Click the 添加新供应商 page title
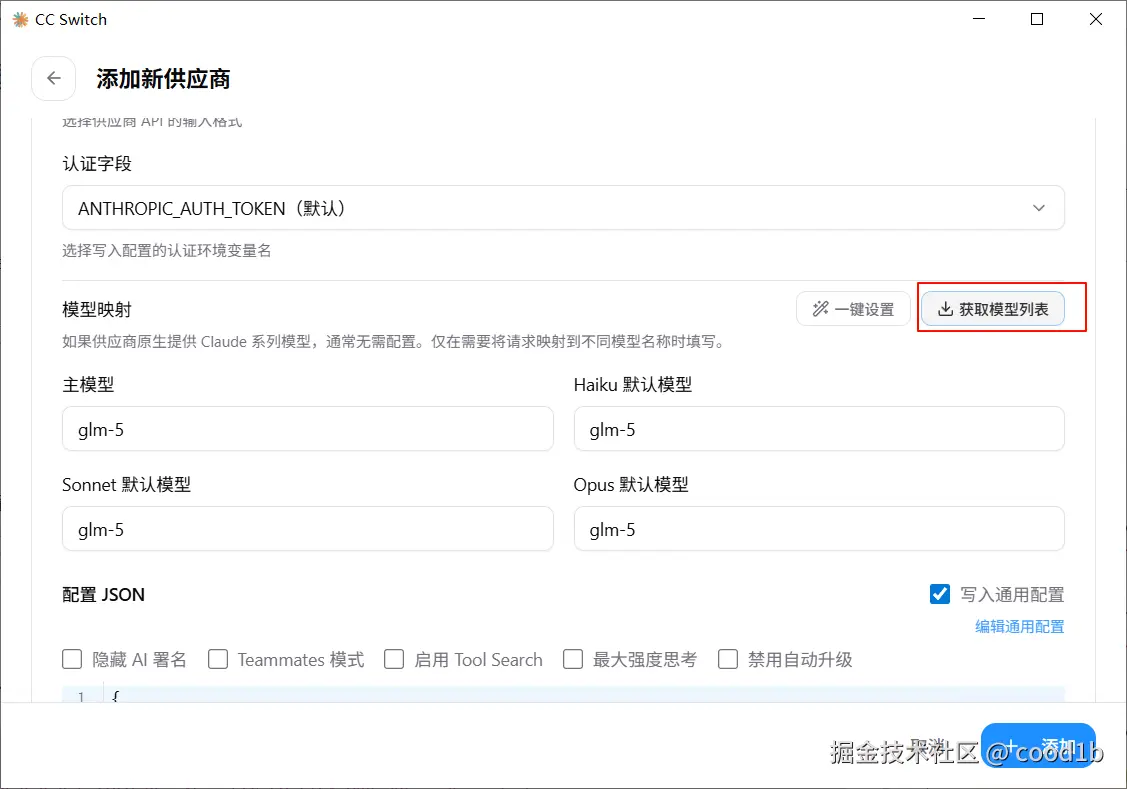This screenshot has height=789, width=1127. (x=163, y=79)
